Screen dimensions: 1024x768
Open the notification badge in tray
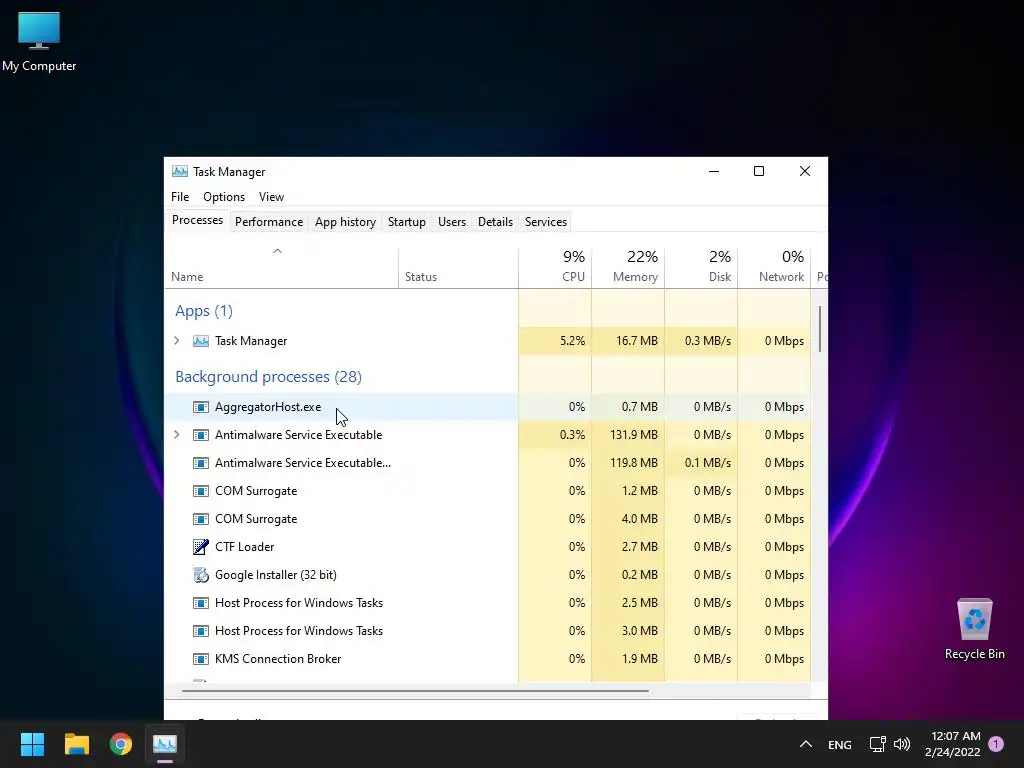click(x=996, y=743)
